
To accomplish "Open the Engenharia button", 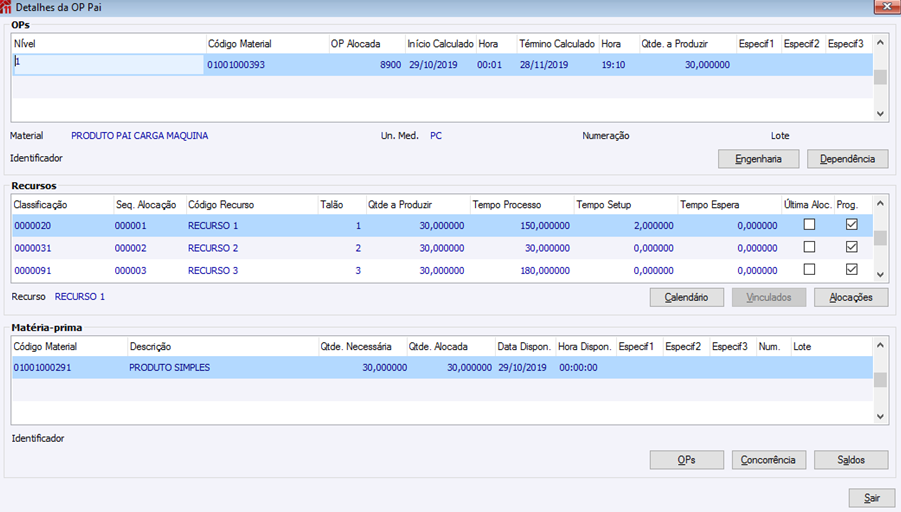I will (x=758, y=159).
